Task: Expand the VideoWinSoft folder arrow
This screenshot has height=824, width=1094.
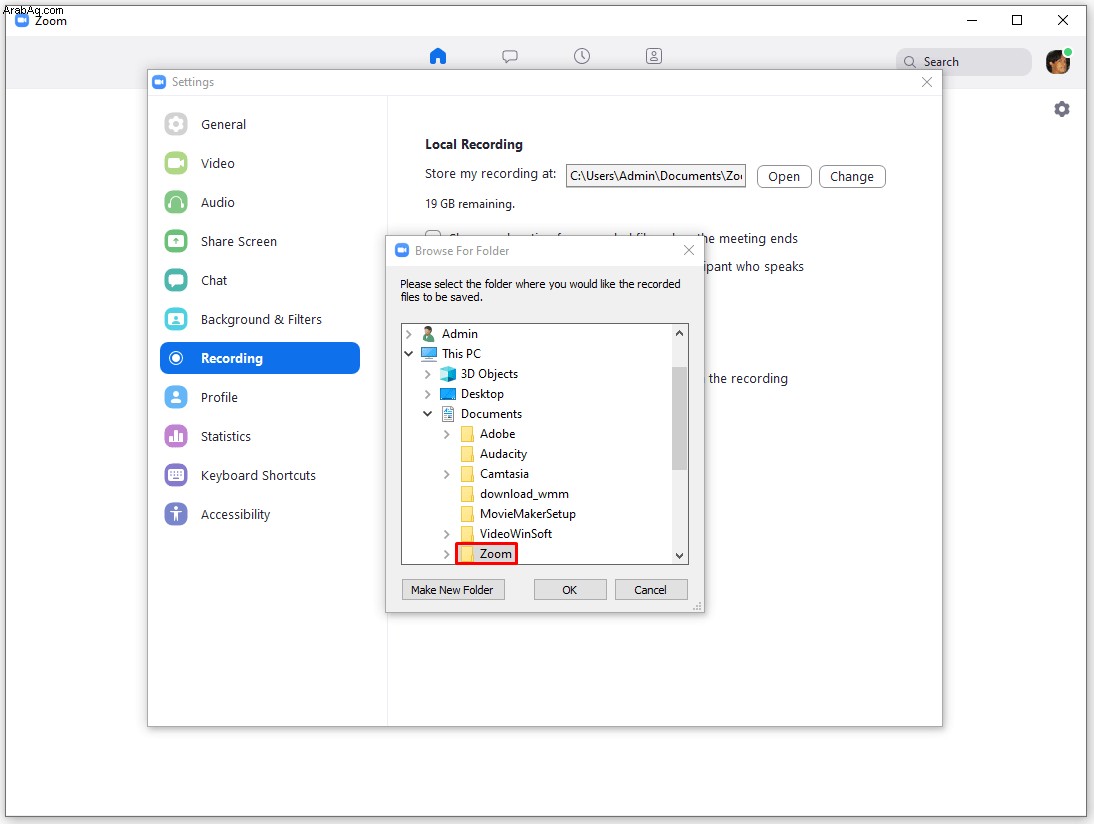Action: coord(447,534)
